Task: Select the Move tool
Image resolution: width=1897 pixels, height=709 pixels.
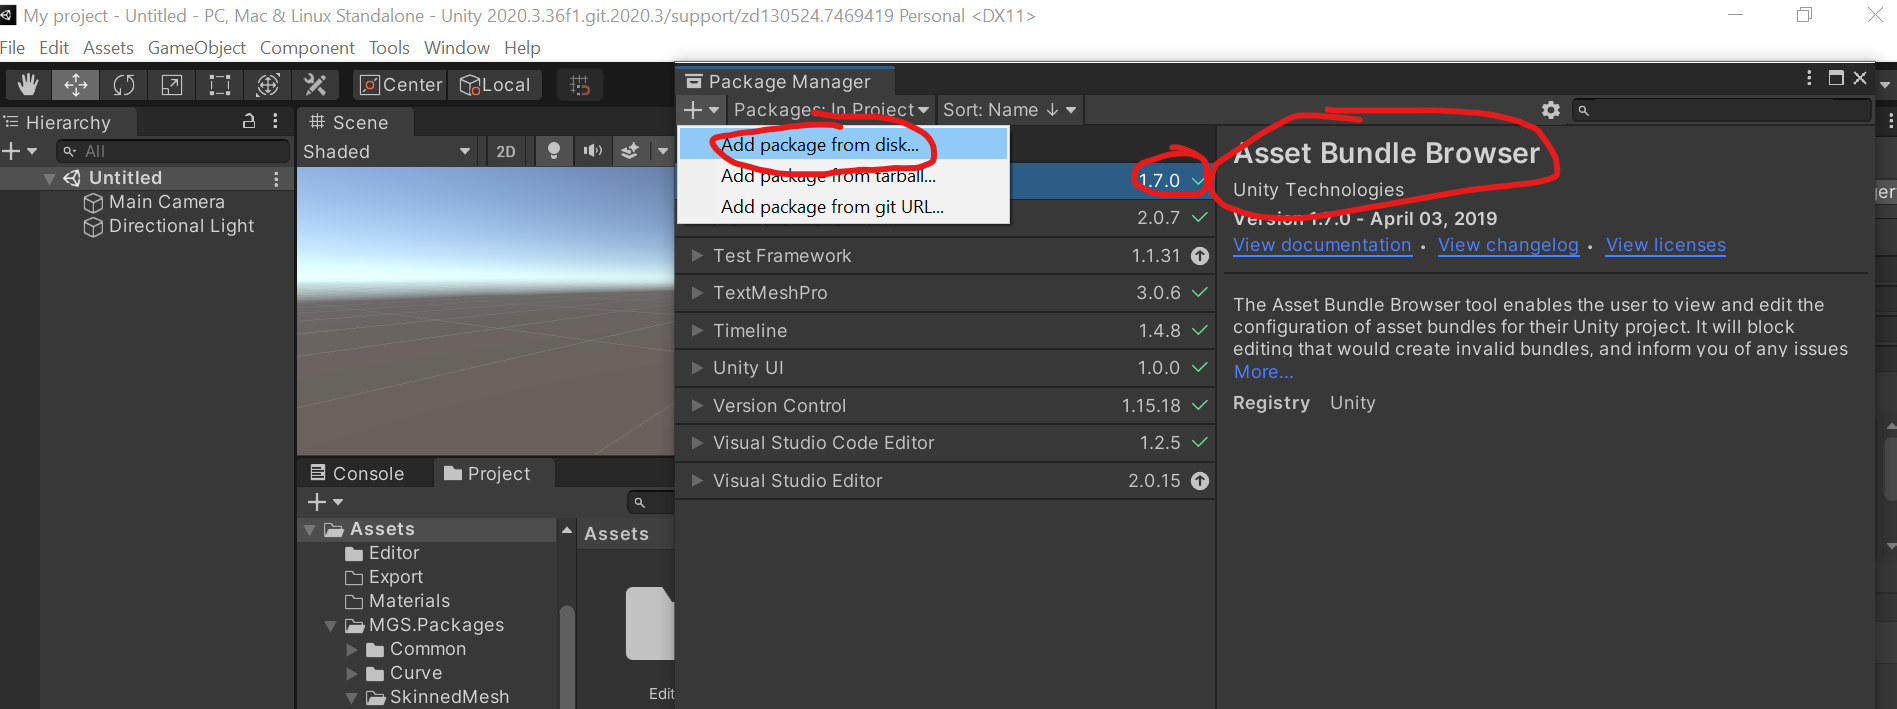Action: (76, 85)
